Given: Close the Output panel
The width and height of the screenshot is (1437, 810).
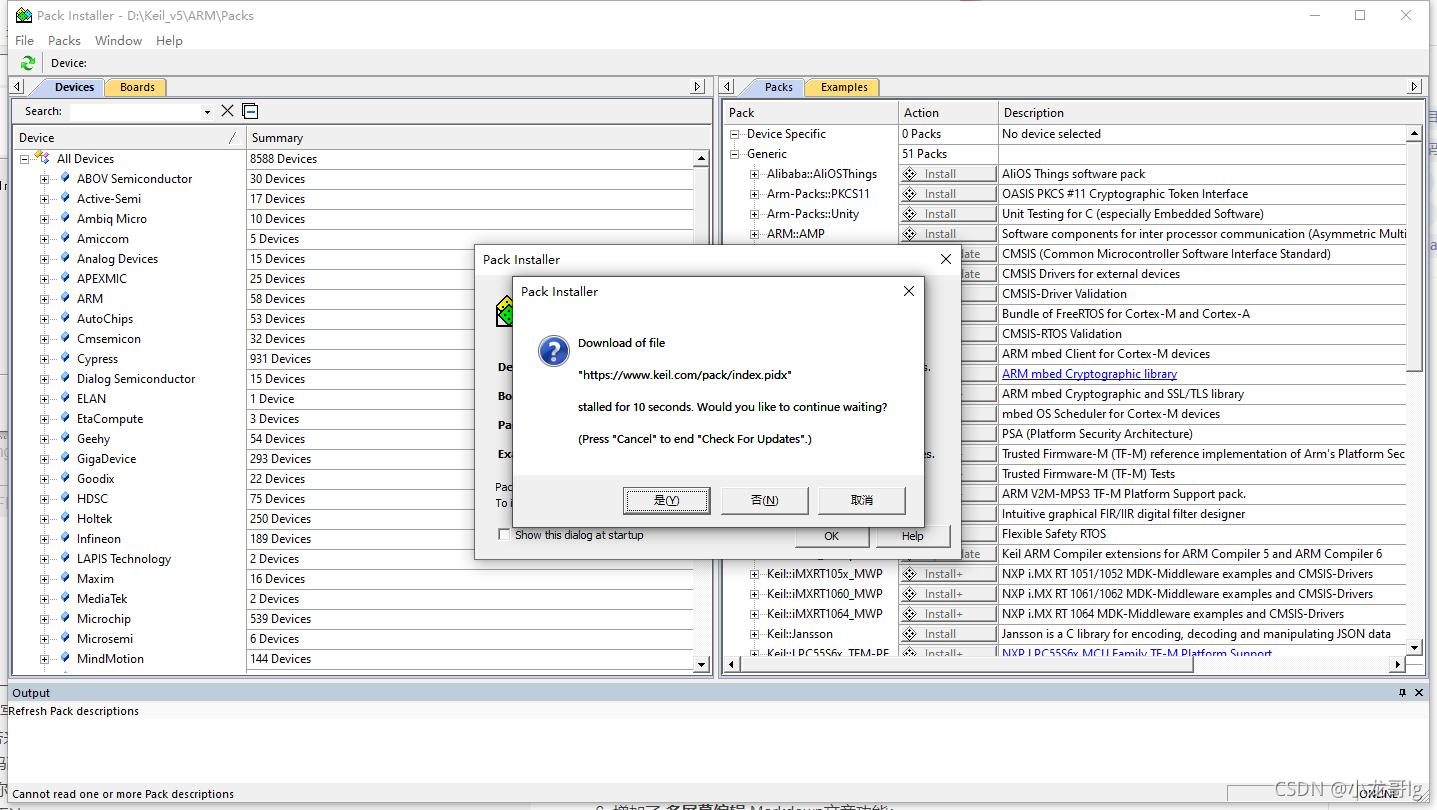Looking at the screenshot, I should point(1419,692).
